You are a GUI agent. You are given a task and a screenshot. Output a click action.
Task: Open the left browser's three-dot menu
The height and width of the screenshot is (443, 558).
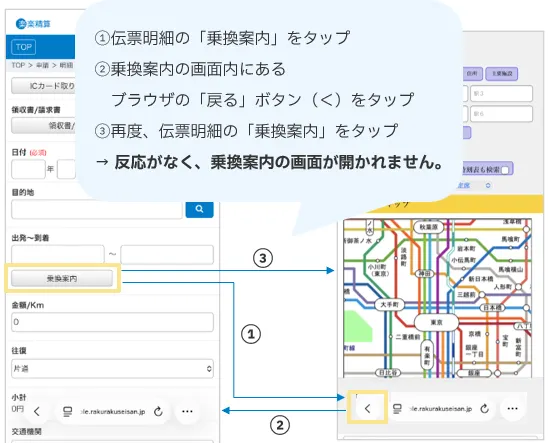[187, 411]
